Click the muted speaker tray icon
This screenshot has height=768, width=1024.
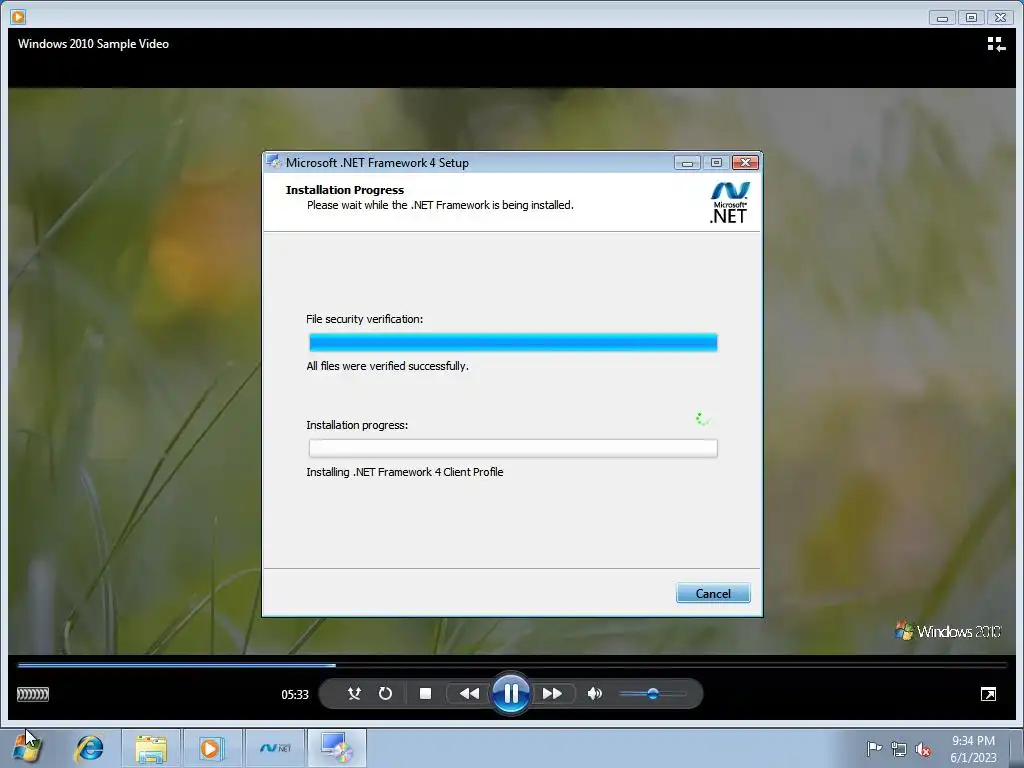click(x=923, y=749)
